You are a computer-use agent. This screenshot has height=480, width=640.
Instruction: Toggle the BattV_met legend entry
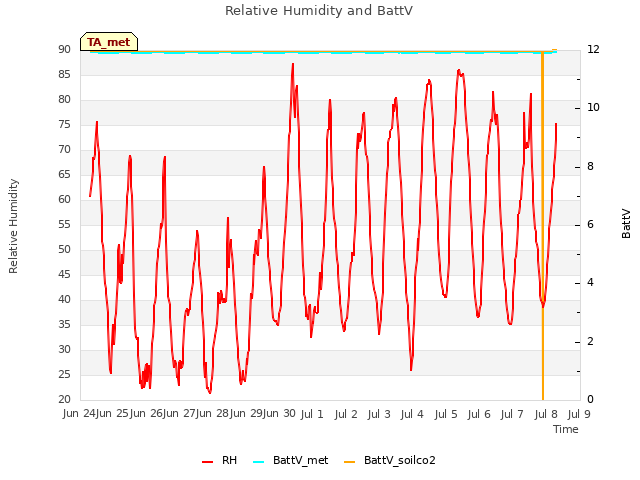tap(291, 460)
